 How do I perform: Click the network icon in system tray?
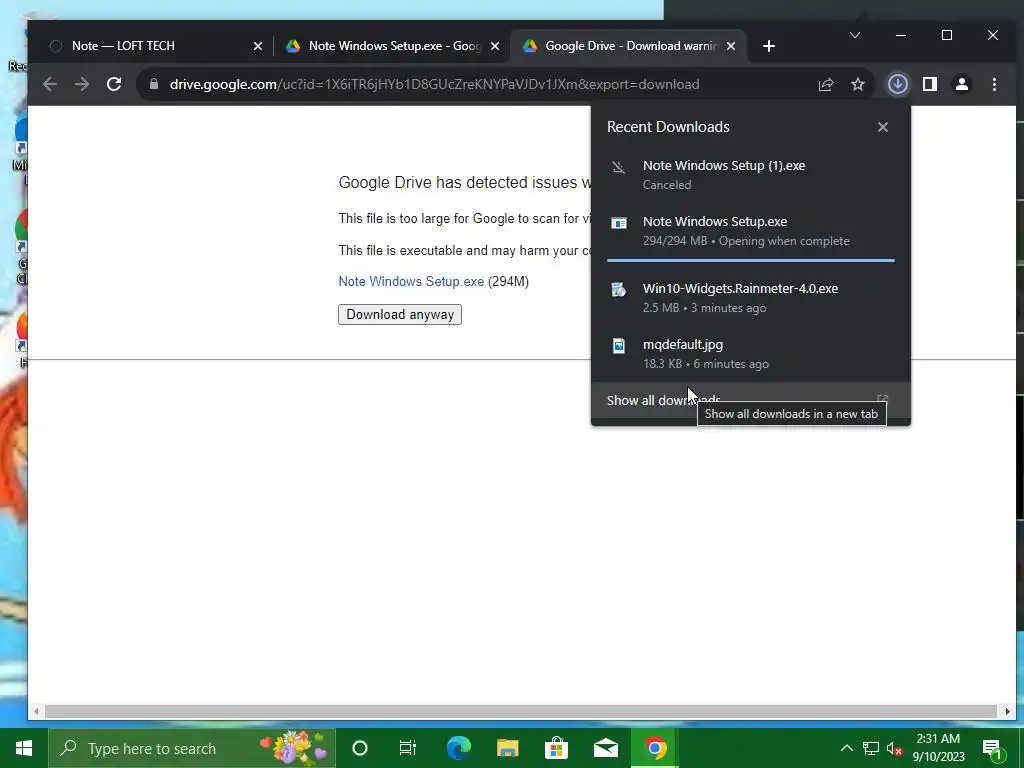871,748
